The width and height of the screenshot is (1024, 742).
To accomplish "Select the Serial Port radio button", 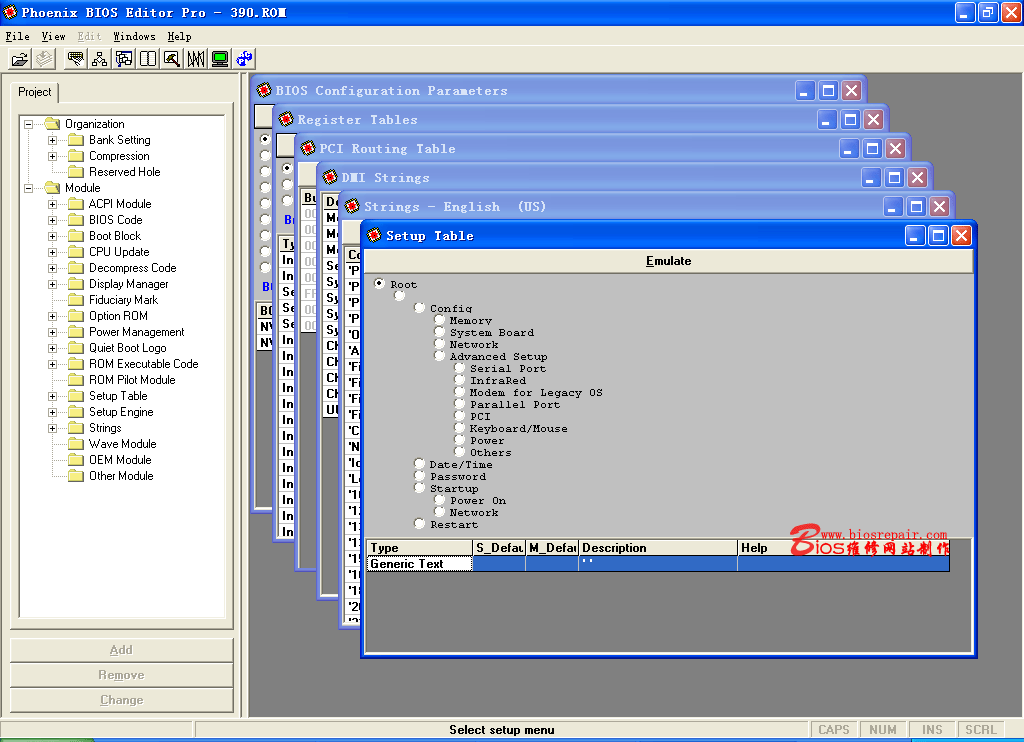I will tap(460, 368).
